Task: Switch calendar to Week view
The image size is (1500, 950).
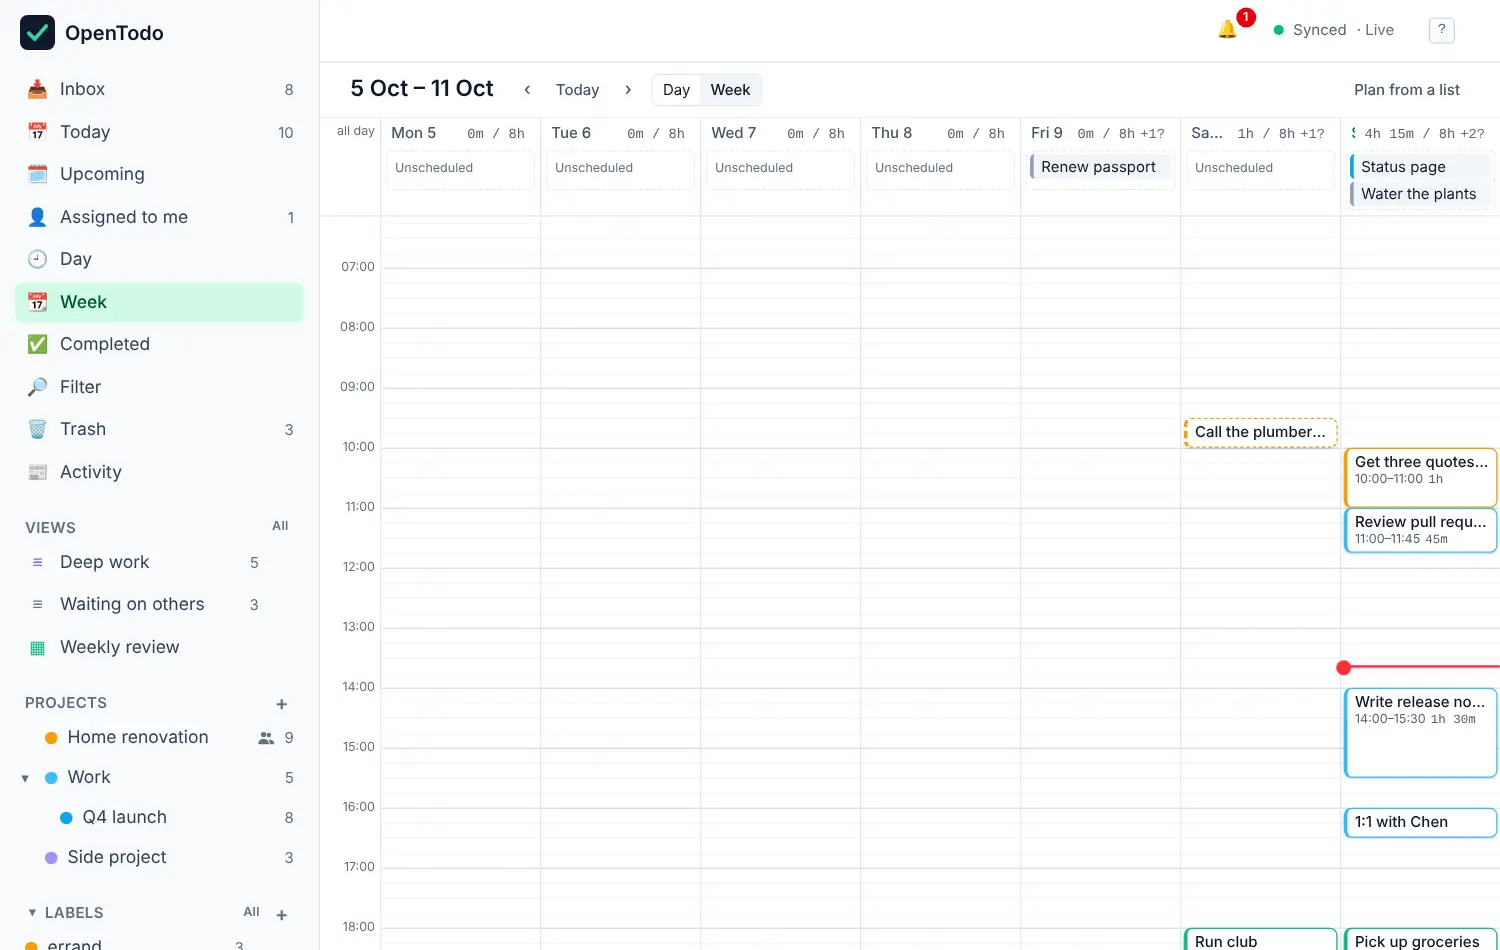Action: click(730, 90)
